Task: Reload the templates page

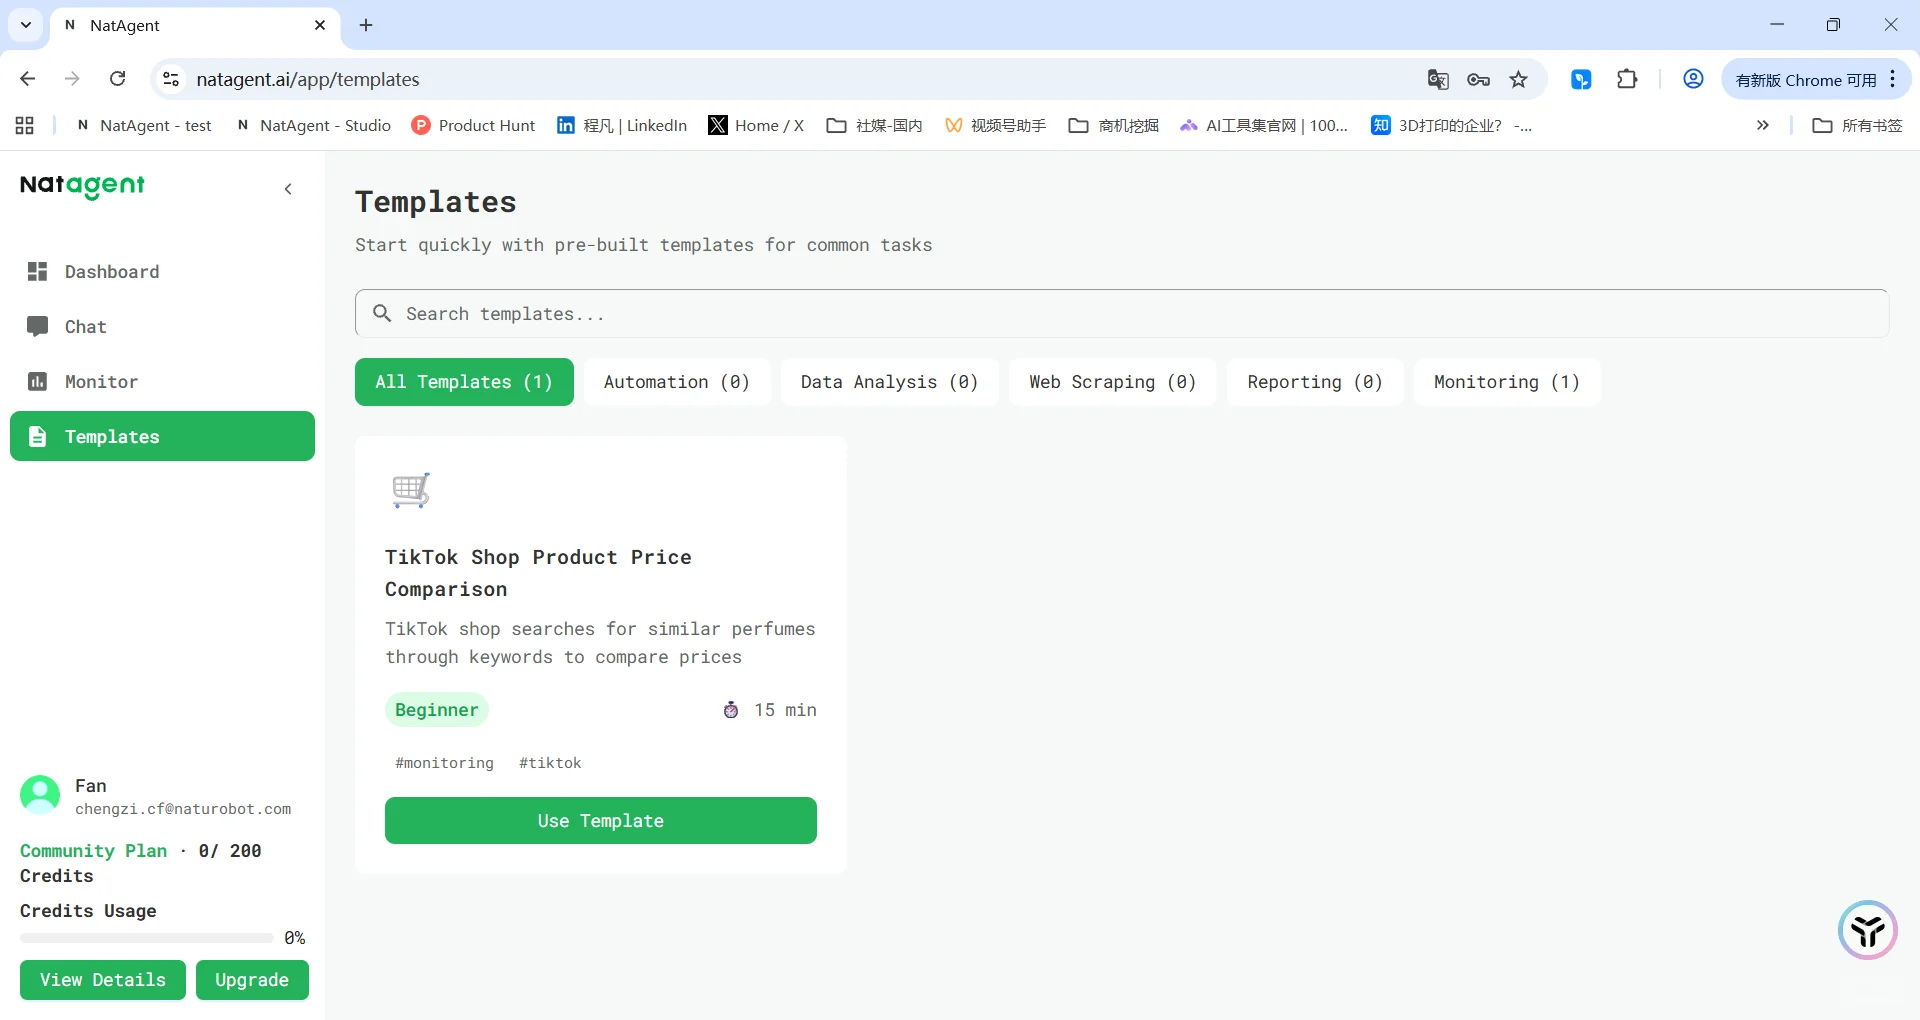Action: [x=117, y=79]
